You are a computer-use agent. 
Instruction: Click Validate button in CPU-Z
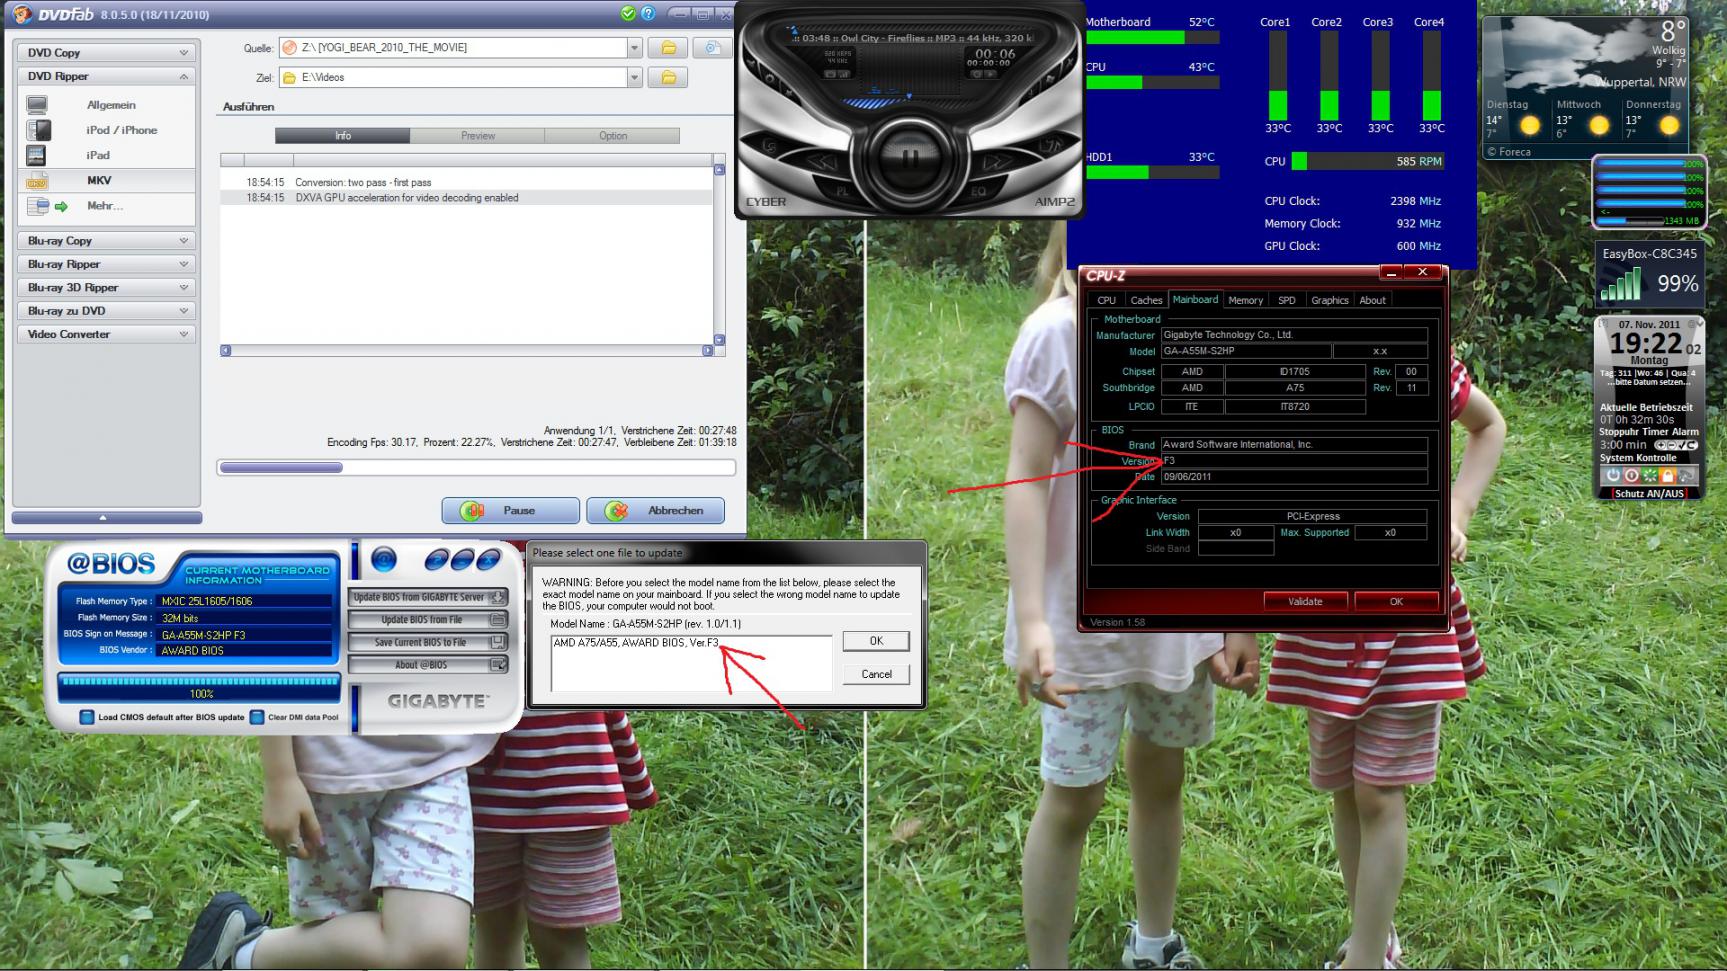coord(1305,601)
